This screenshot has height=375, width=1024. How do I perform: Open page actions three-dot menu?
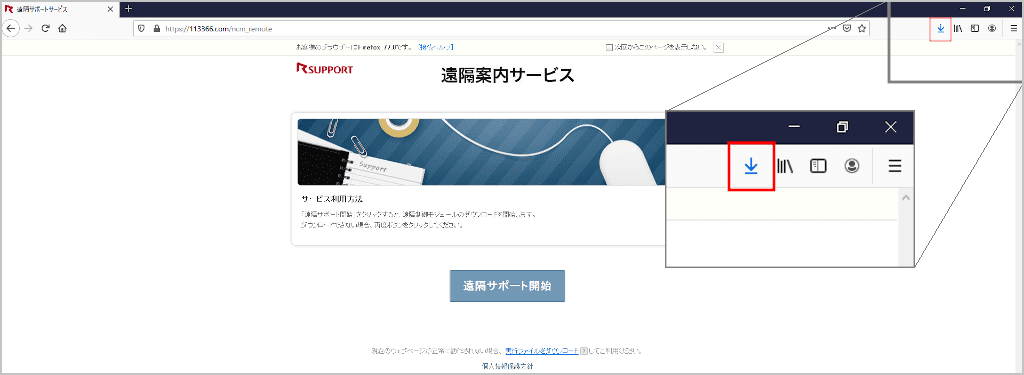pos(831,29)
